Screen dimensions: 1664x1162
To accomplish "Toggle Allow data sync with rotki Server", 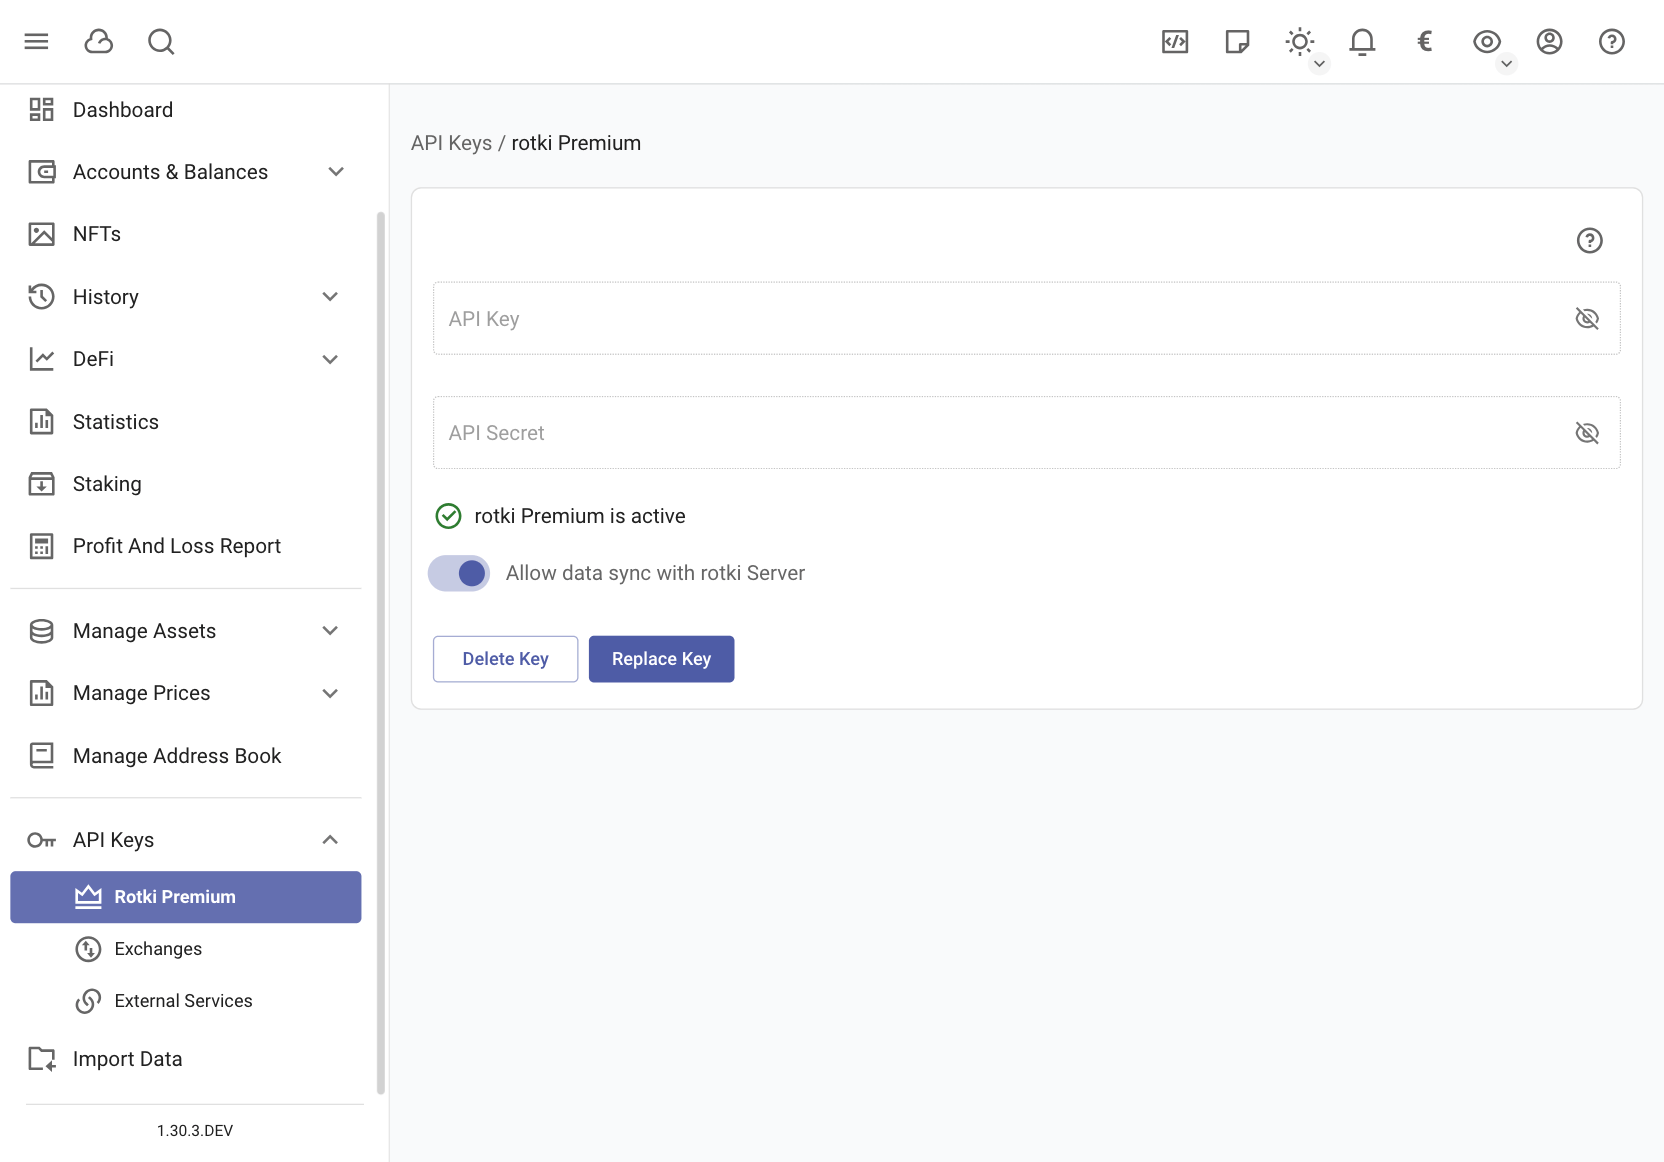I will point(459,573).
